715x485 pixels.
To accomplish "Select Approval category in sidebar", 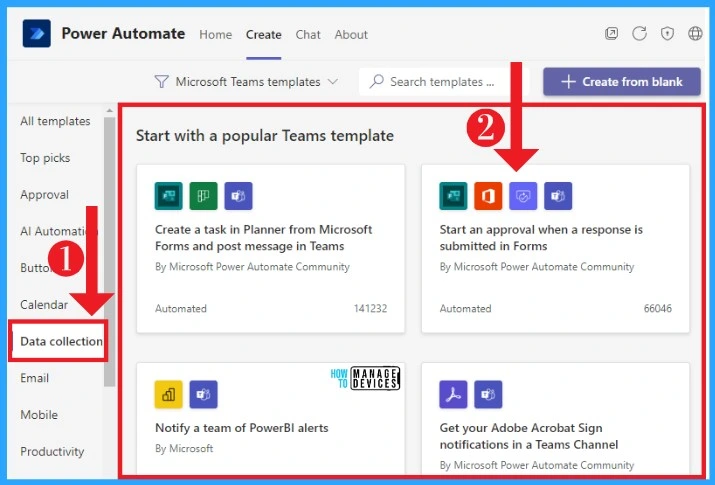I will click(x=44, y=195).
